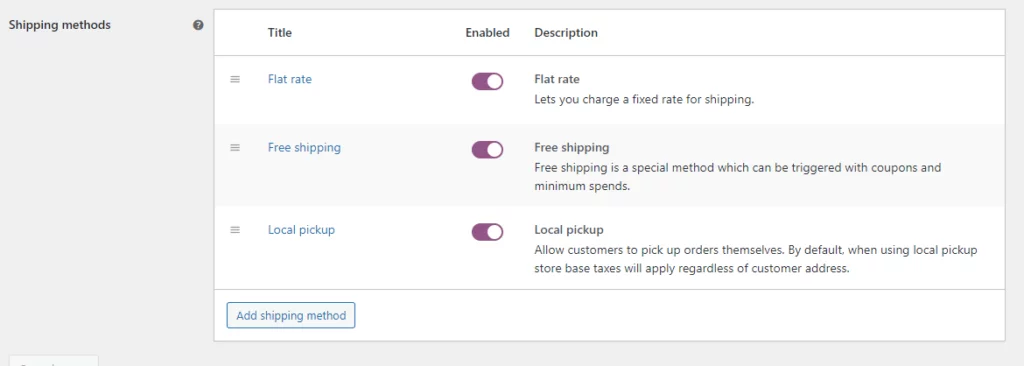Click the Shipping methods section label
The image size is (1024, 366).
59,25
